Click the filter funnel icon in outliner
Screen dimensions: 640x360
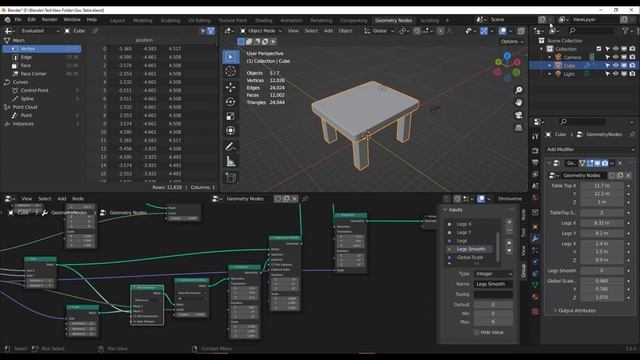625,31
